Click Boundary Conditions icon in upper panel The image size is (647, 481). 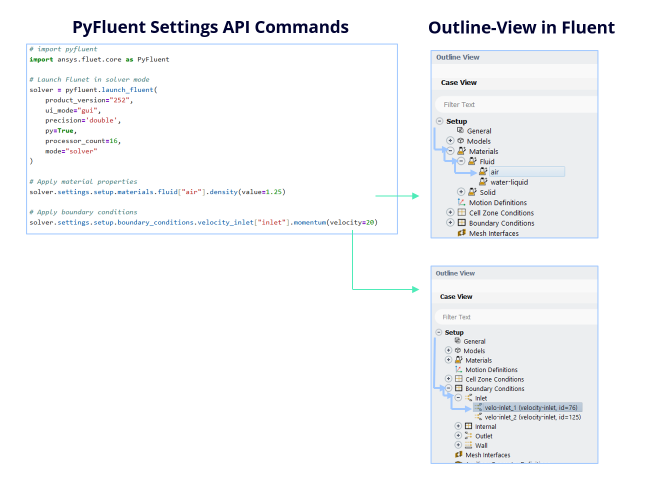462,223
